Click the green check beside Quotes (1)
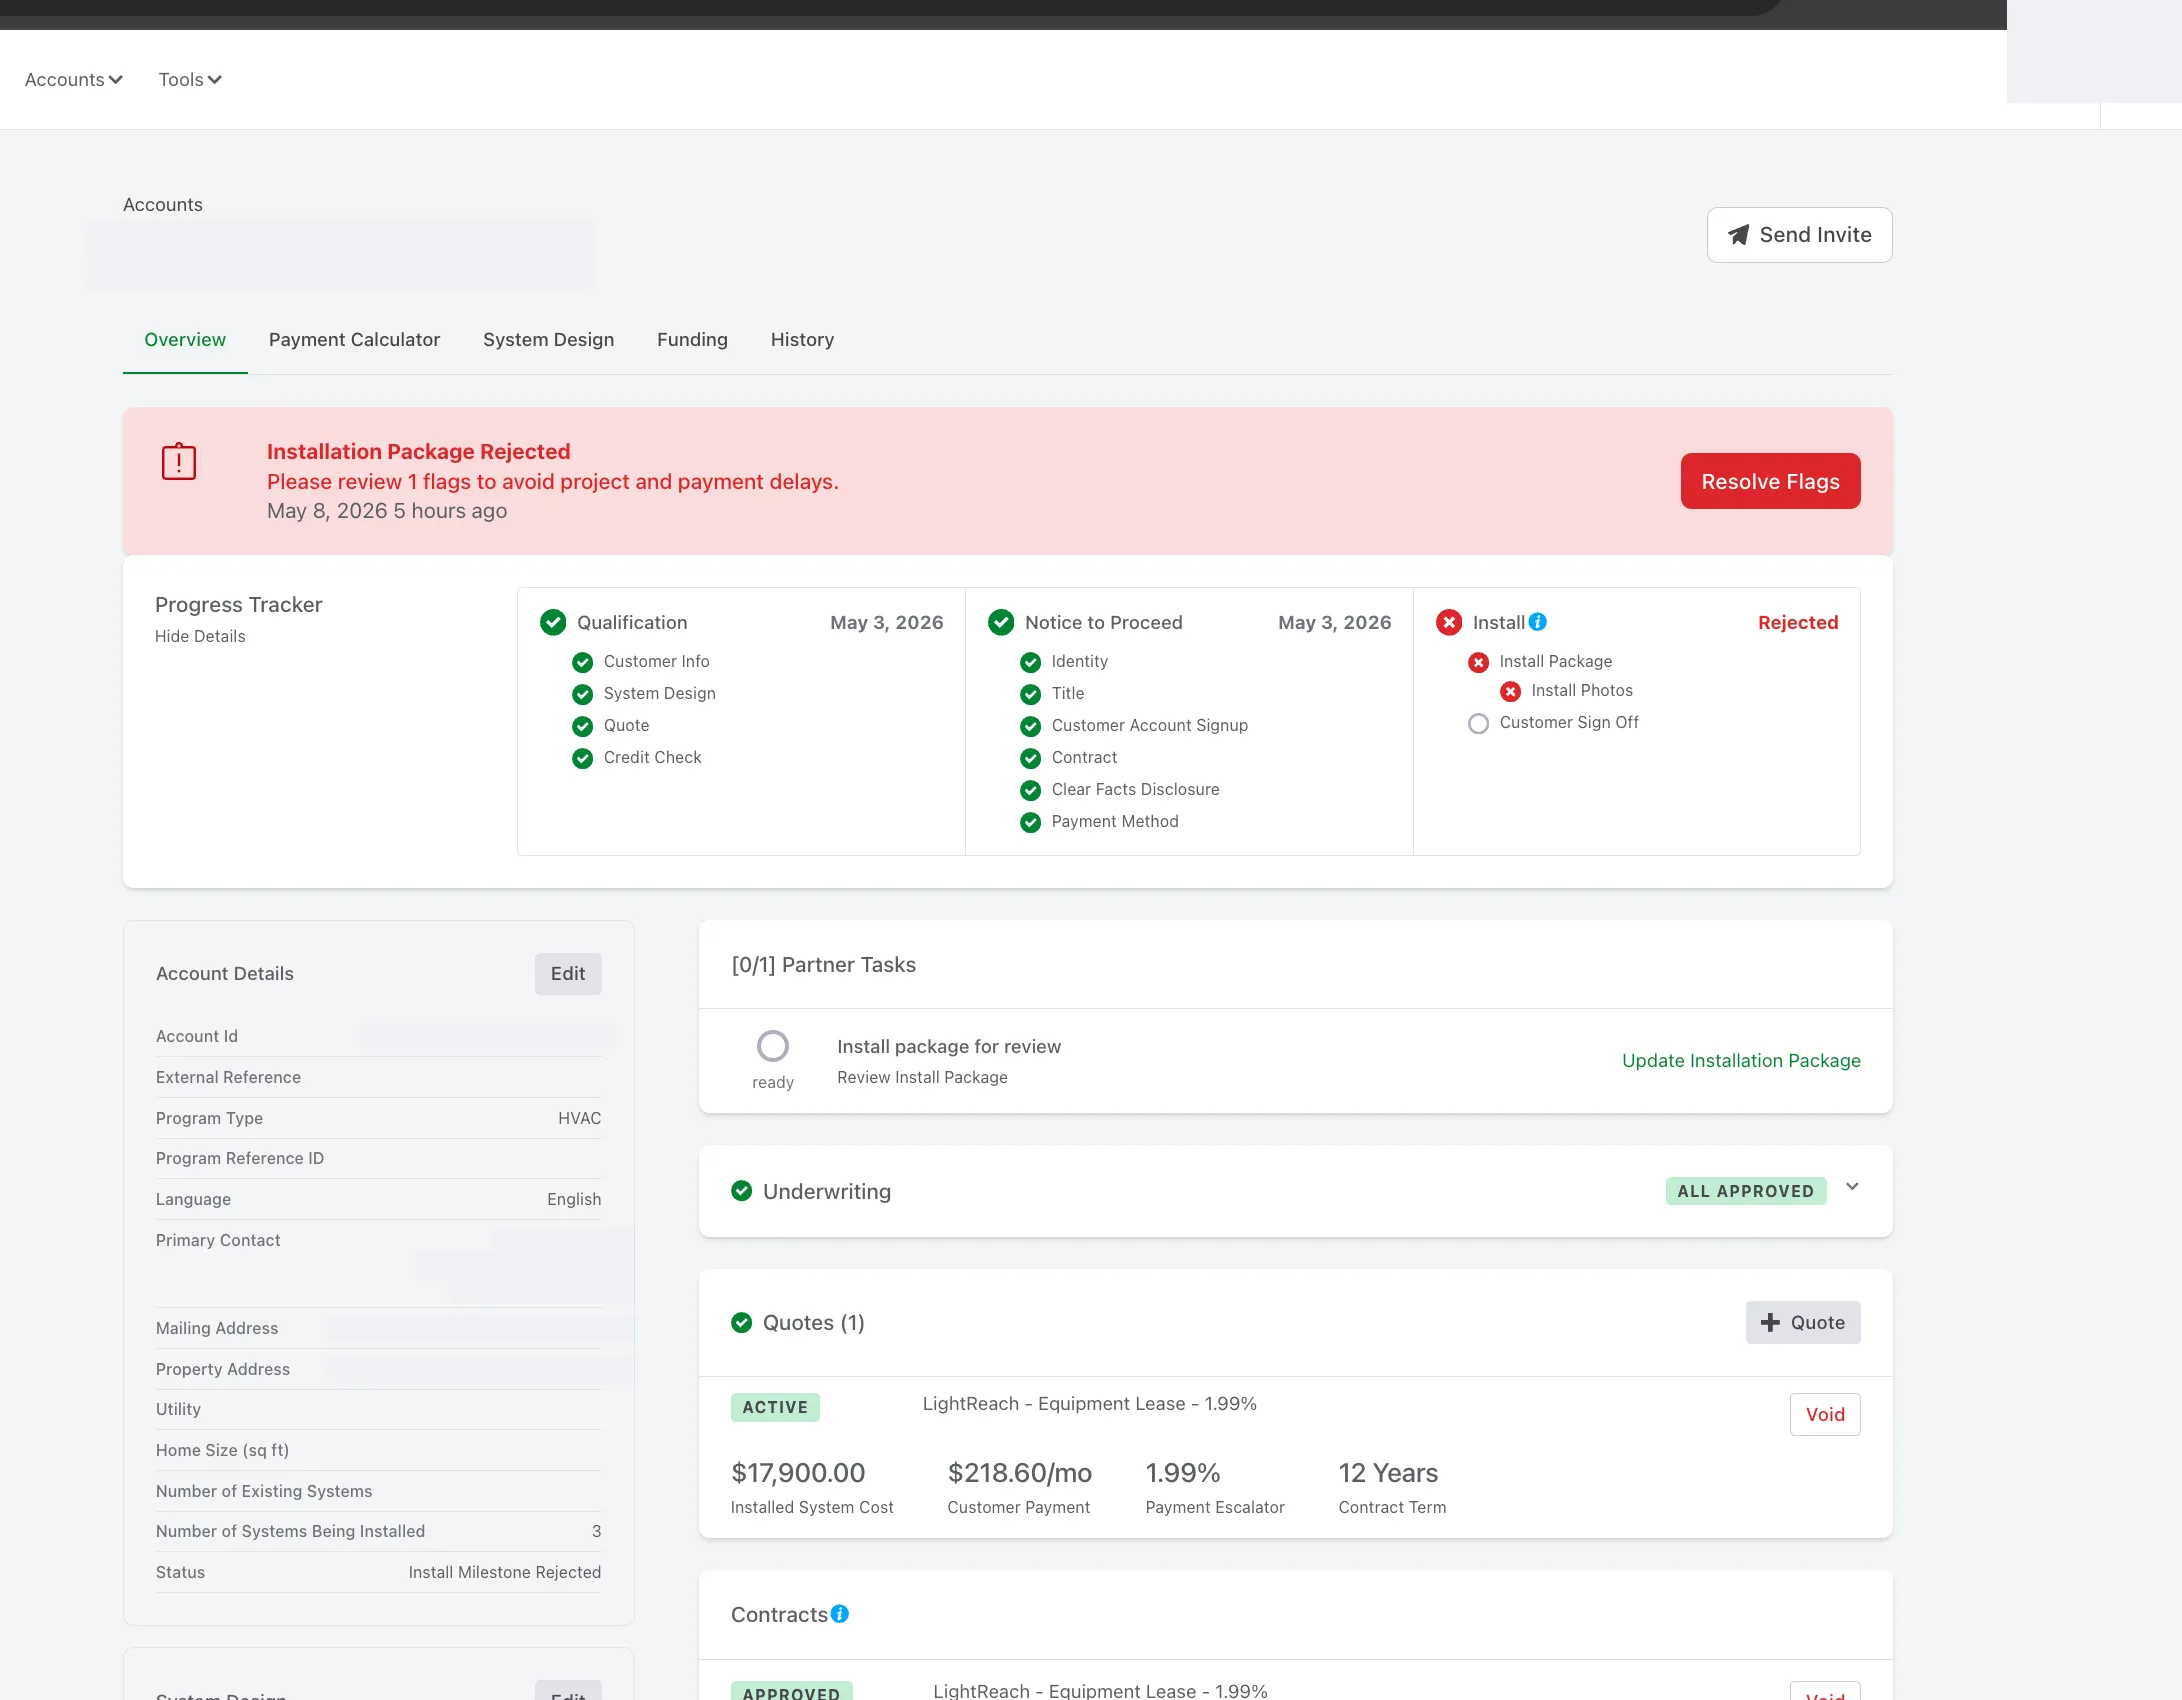 [x=741, y=1323]
